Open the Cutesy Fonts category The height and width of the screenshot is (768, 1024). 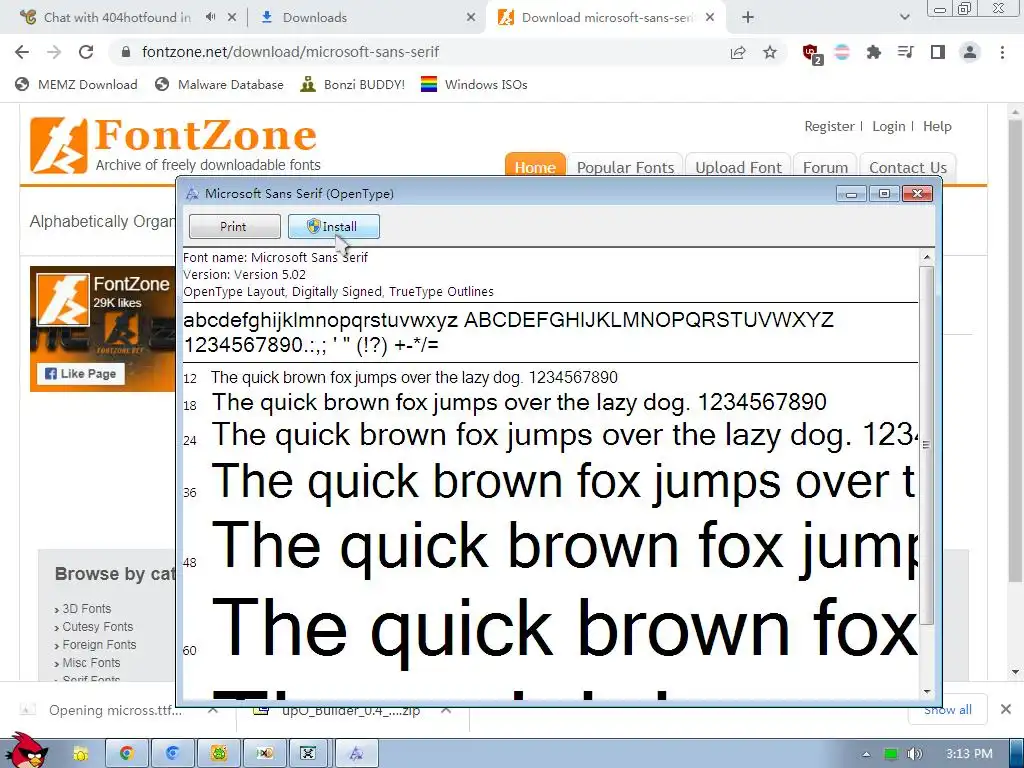(x=97, y=627)
